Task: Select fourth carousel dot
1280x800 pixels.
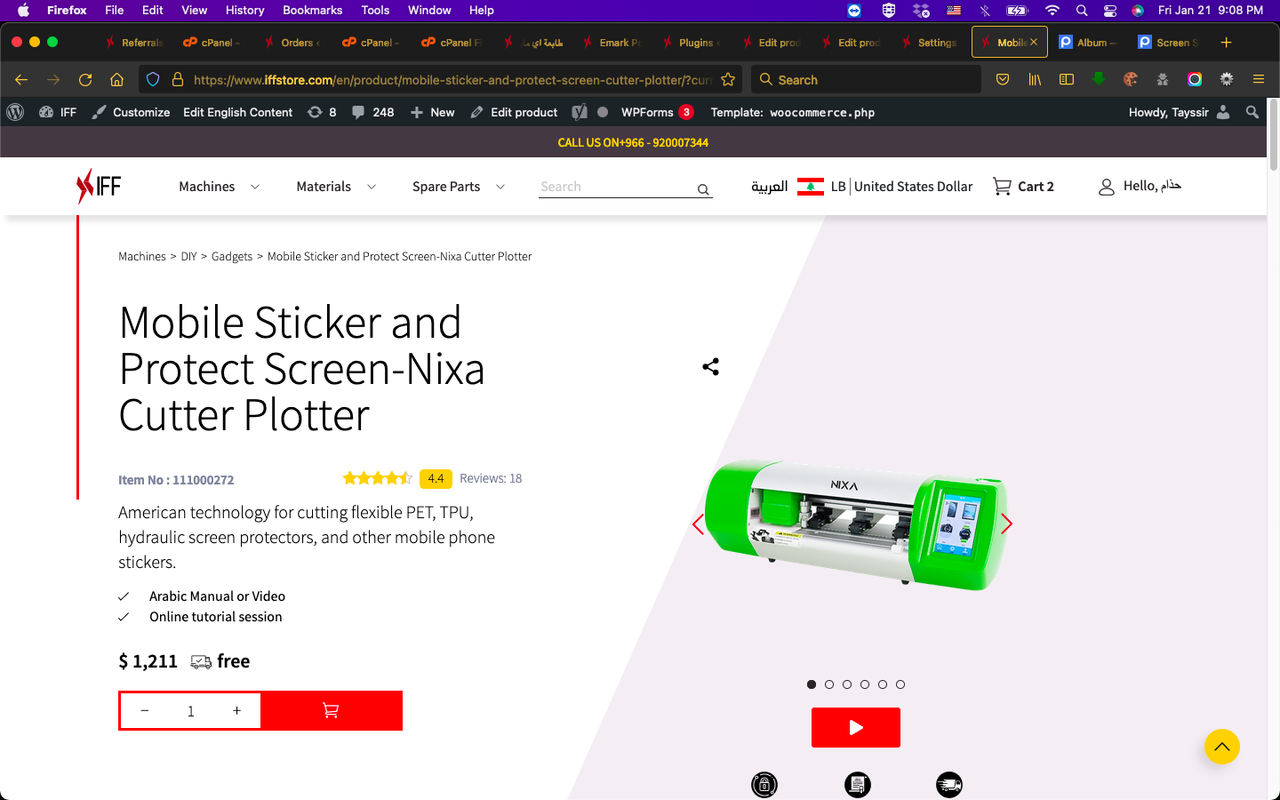Action: pos(865,684)
